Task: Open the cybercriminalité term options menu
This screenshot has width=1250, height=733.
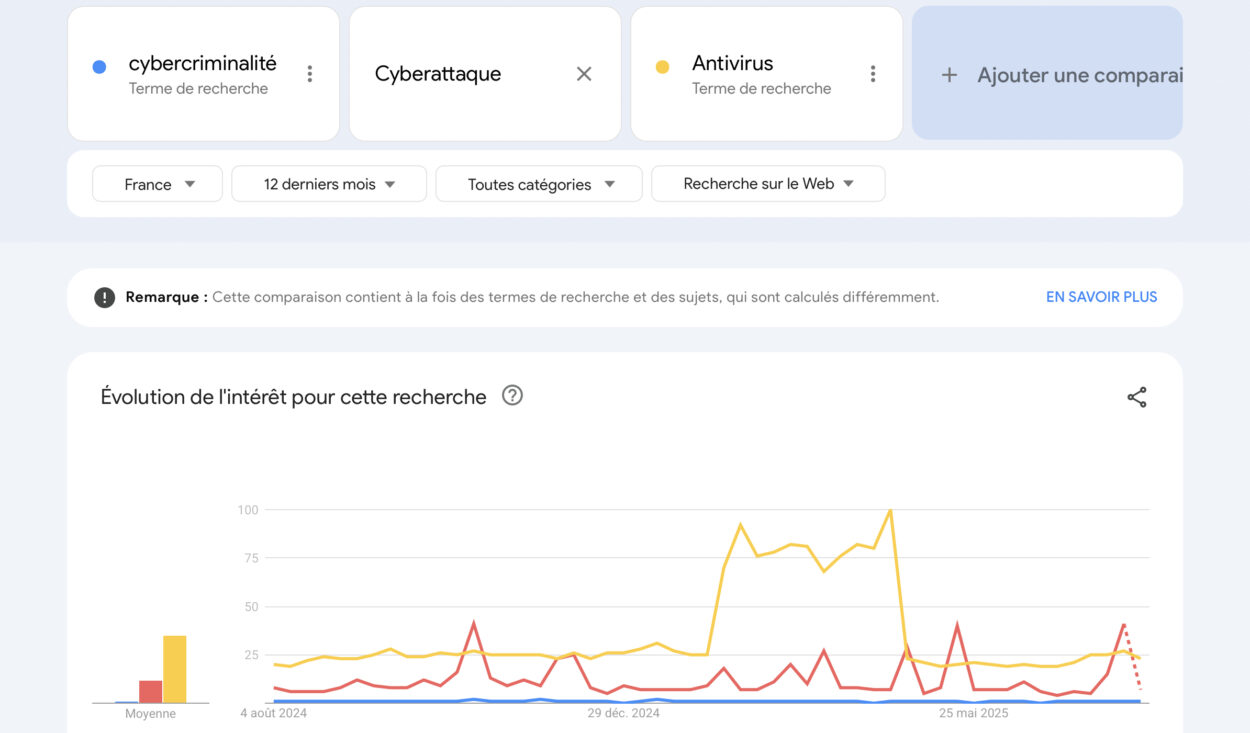Action: click(310, 74)
